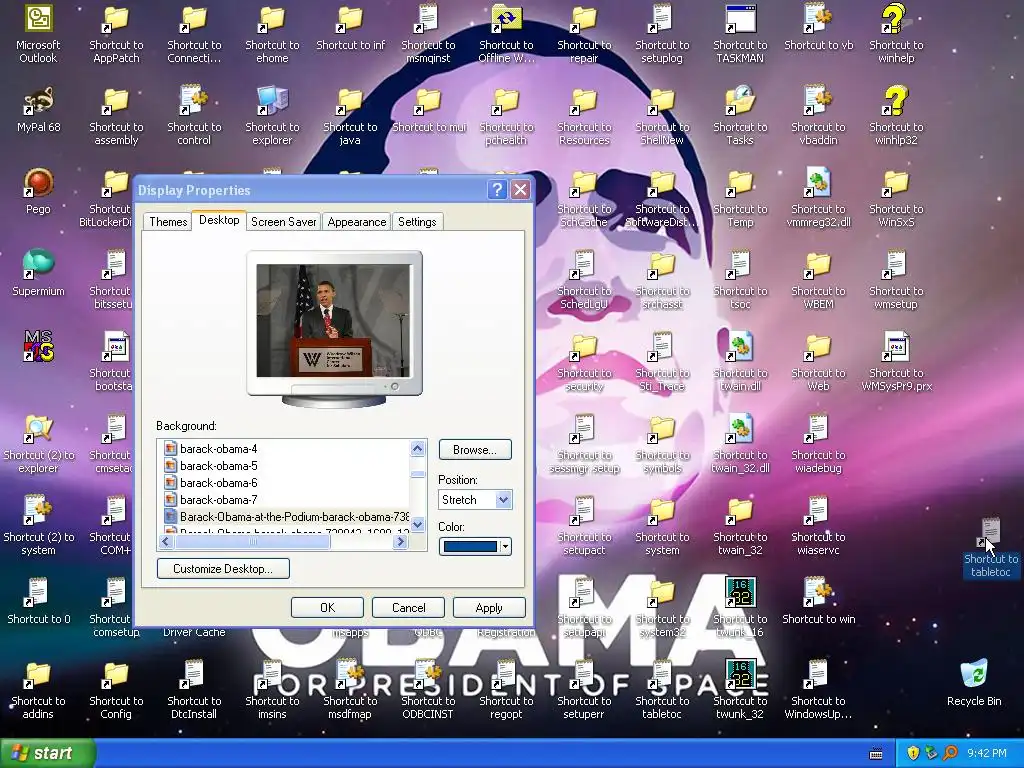Click the background list scroll down arrow
Screen dimensions: 1024x768
418,524
